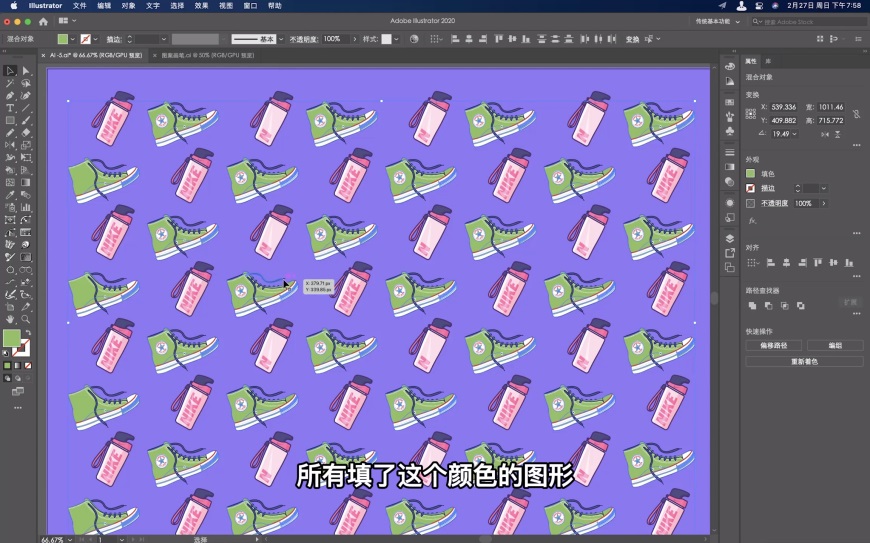
Task: Choose reference point in Transform grid
Action: (751, 114)
